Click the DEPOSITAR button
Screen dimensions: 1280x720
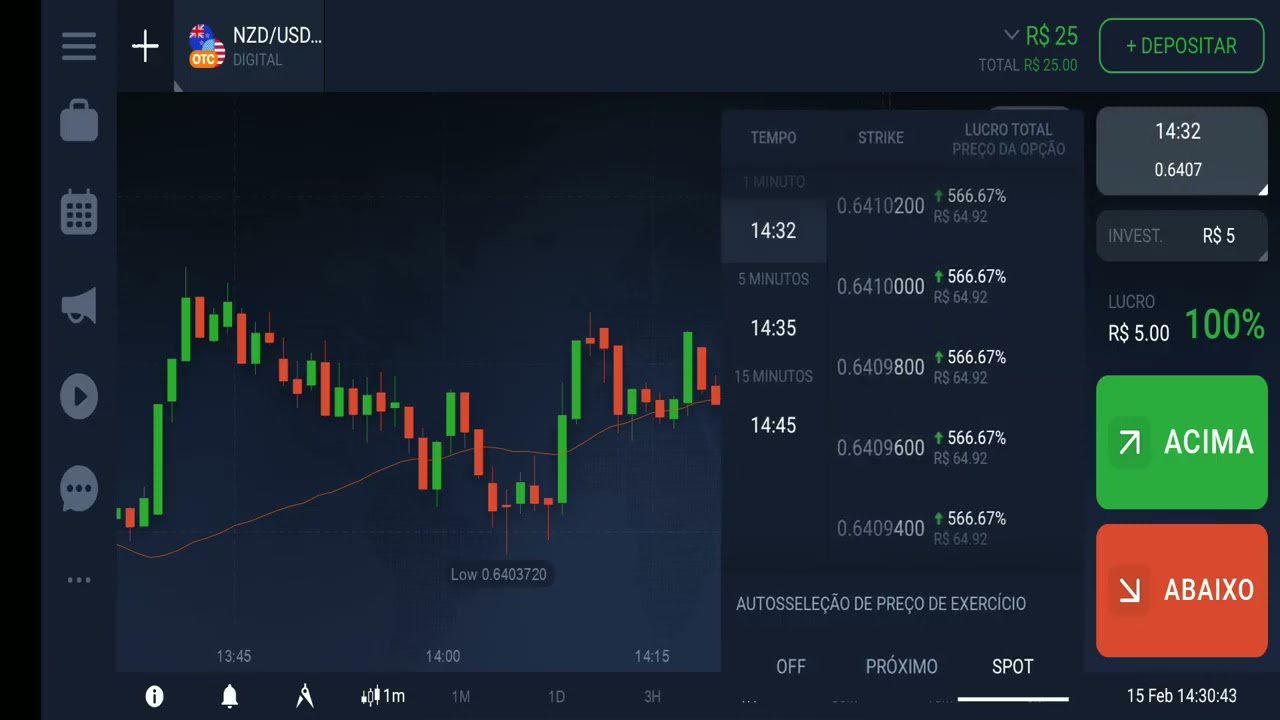1181,45
